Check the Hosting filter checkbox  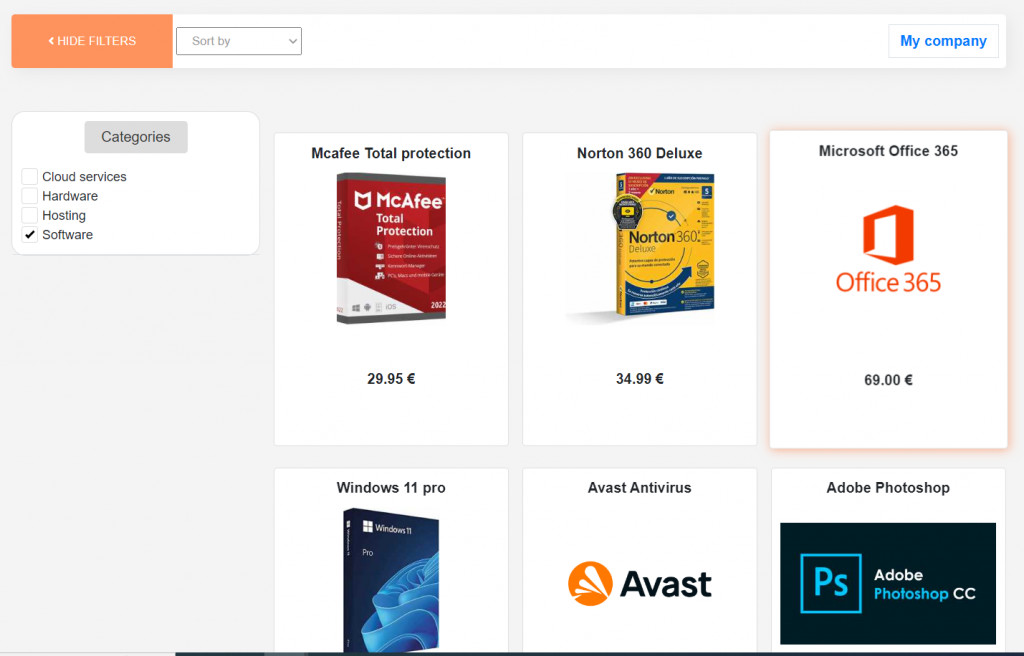[x=29, y=215]
